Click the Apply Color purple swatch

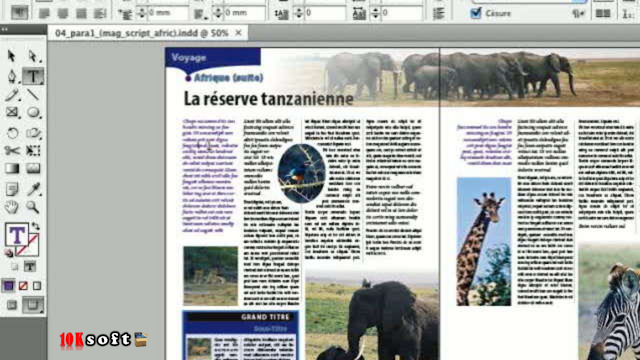pyautogui.click(x=8, y=286)
